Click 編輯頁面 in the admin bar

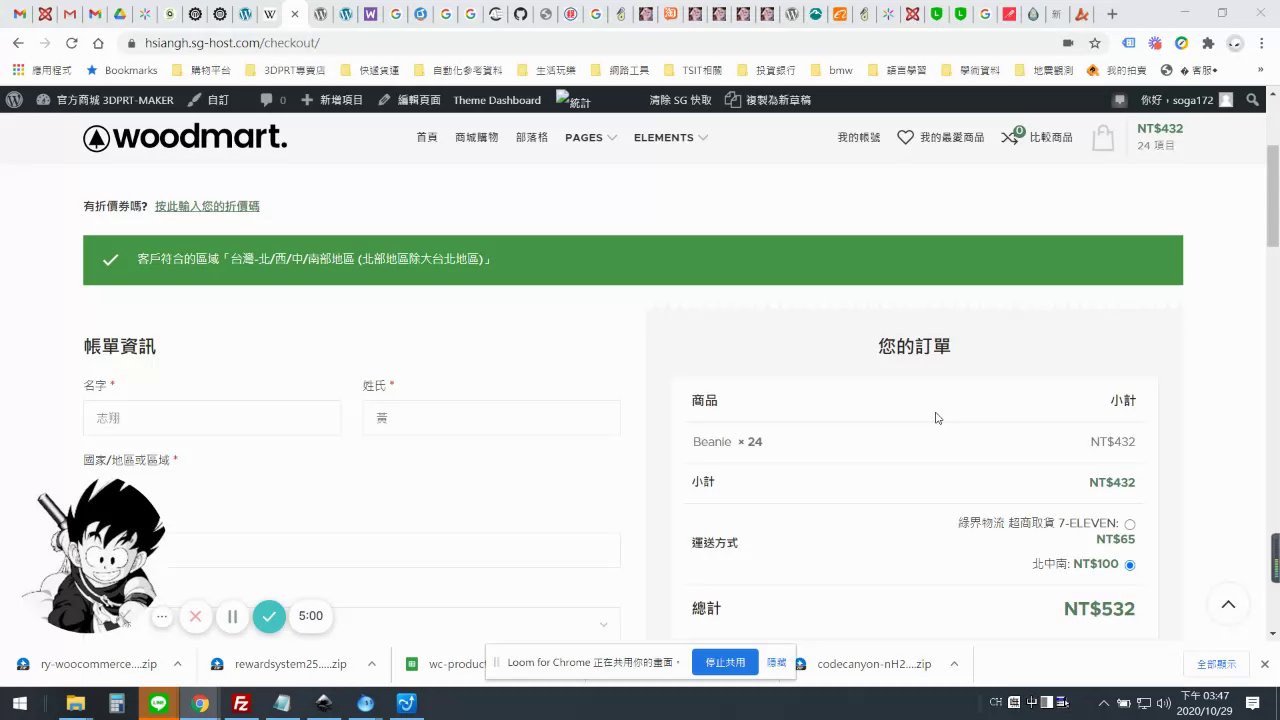409,100
